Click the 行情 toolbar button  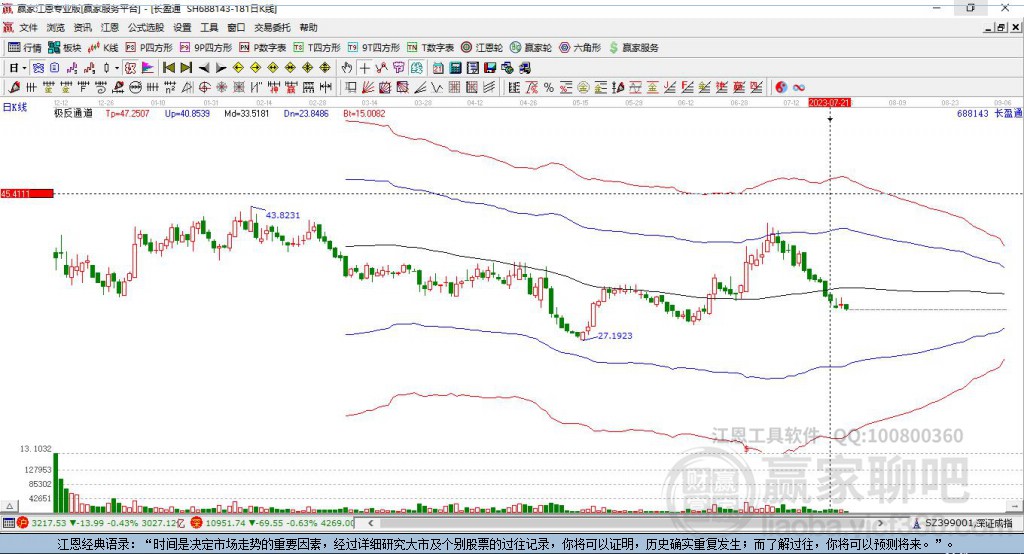click(x=25, y=48)
